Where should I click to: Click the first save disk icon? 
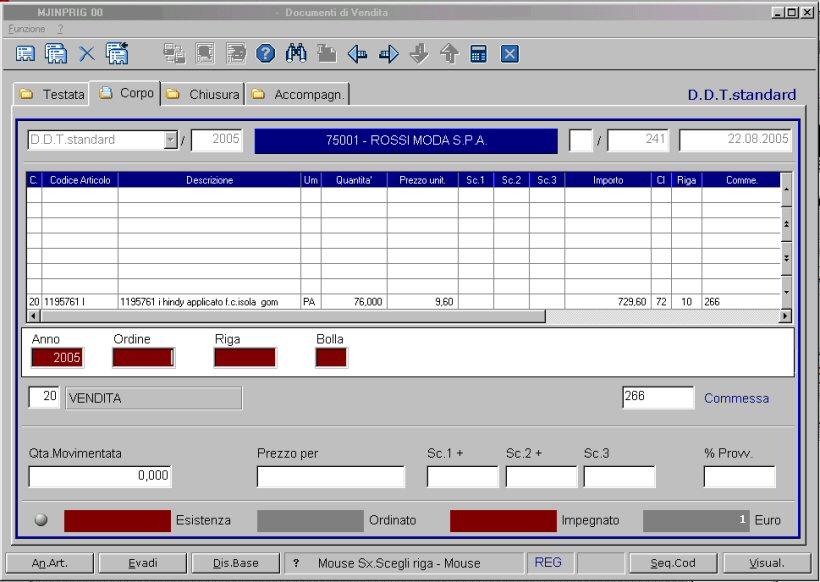click(25, 54)
